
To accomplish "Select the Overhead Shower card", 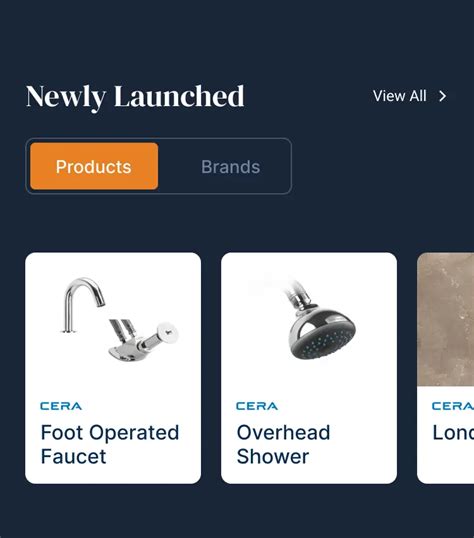I will click(x=309, y=368).
